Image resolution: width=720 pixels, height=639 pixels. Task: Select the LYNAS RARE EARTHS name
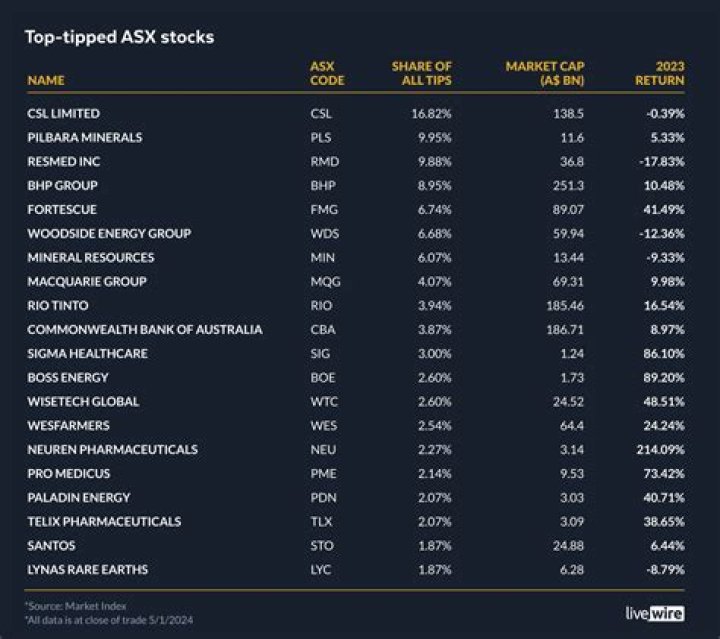(x=87, y=570)
